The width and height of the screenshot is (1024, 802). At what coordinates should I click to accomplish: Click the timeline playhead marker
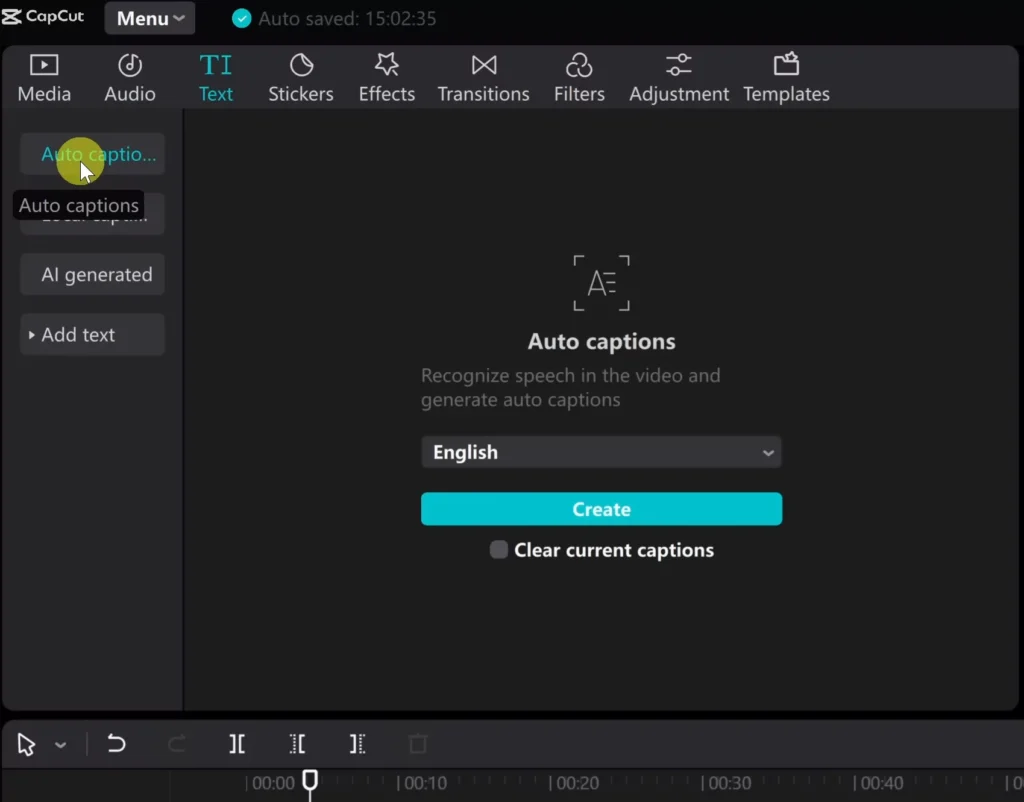310,780
